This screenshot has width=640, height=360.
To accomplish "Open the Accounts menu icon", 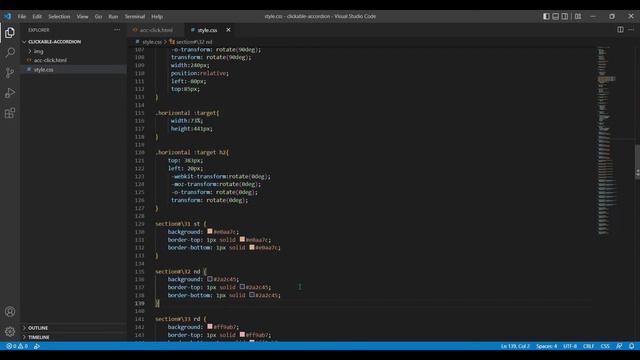I will 10,312.
